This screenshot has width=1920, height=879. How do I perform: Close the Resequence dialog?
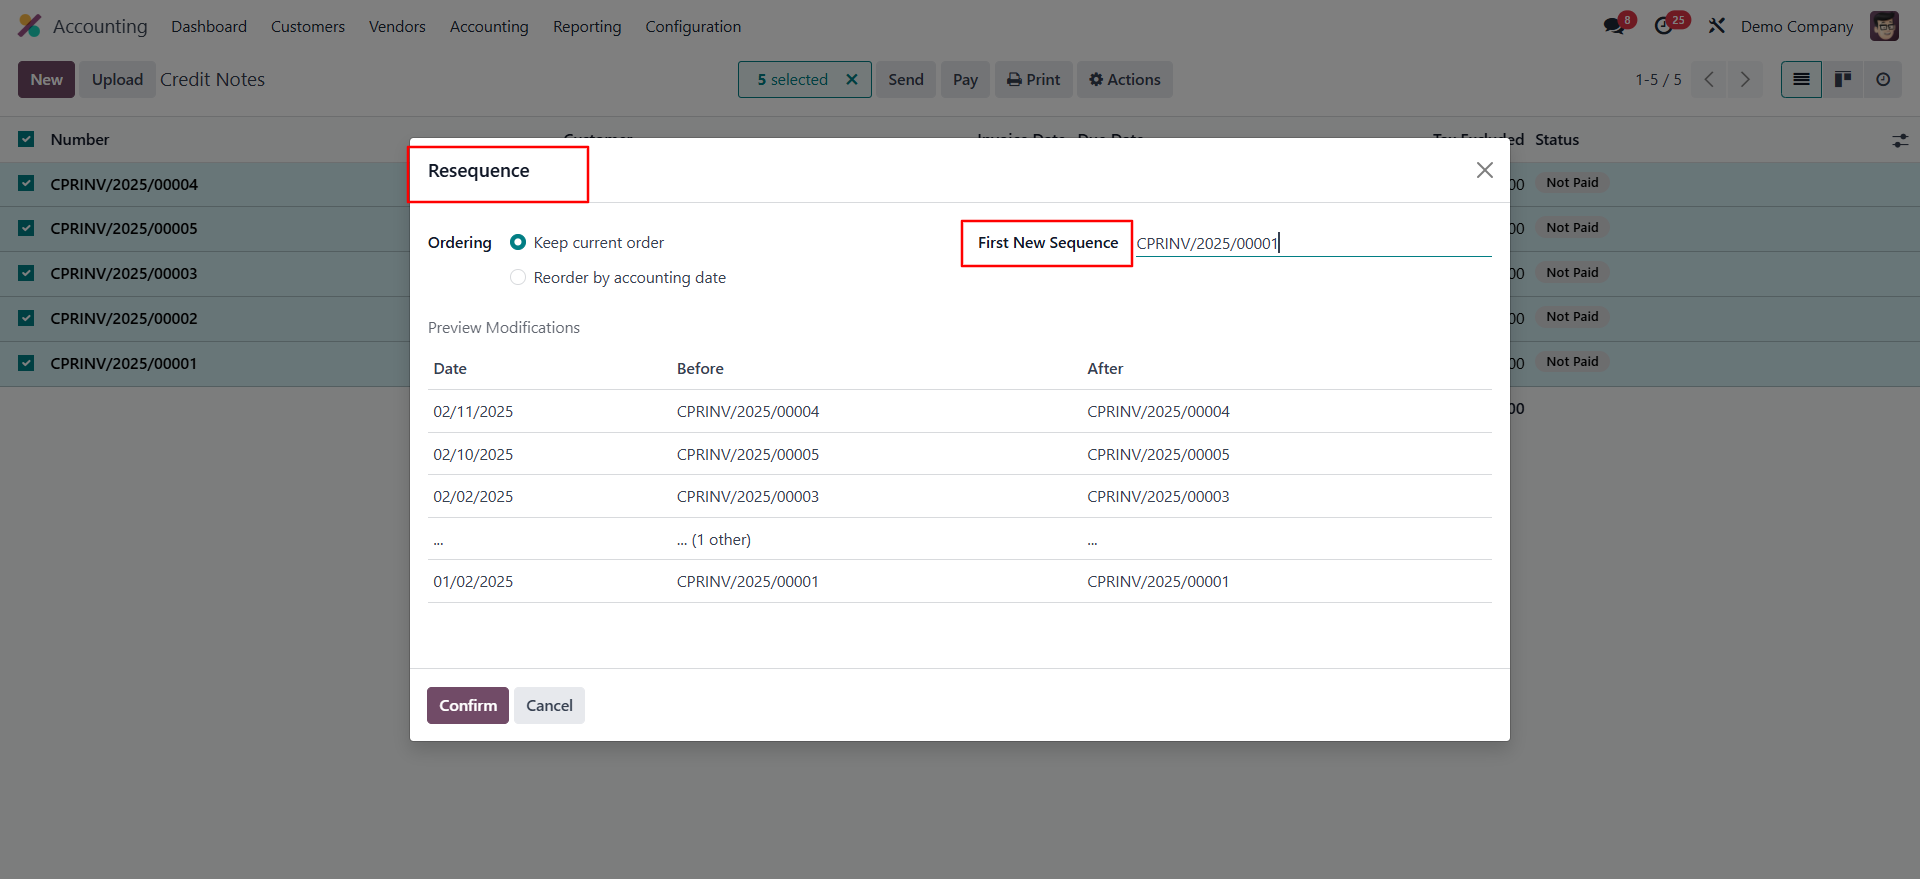point(1484,170)
